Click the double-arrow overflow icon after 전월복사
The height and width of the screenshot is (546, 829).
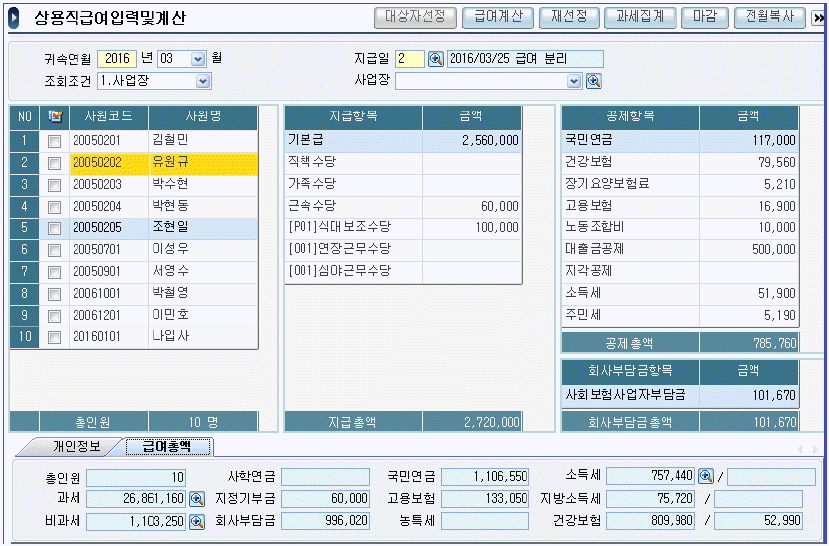click(x=818, y=18)
